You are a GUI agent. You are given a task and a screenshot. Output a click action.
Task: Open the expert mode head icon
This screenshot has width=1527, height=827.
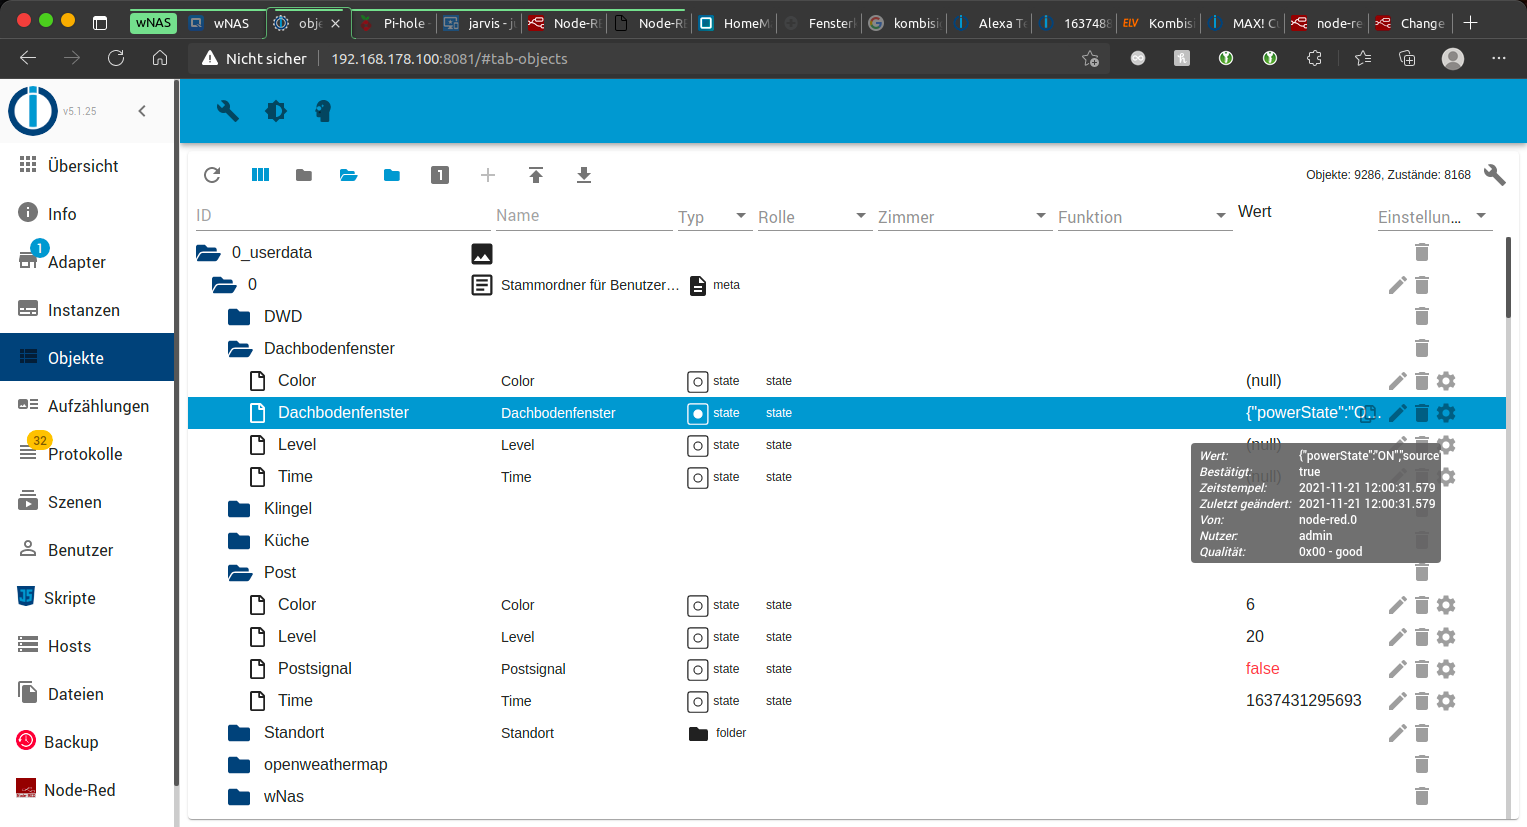click(323, 111)
